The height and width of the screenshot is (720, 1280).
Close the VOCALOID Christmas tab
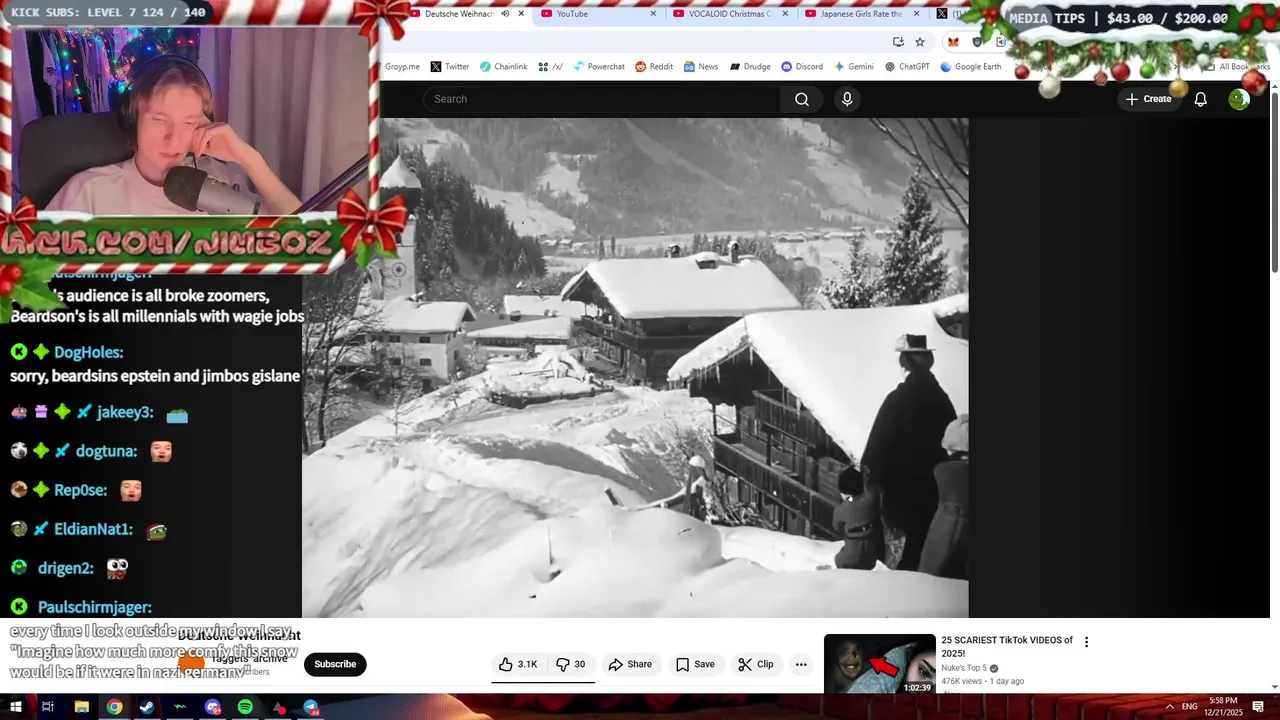click(785, 14)
